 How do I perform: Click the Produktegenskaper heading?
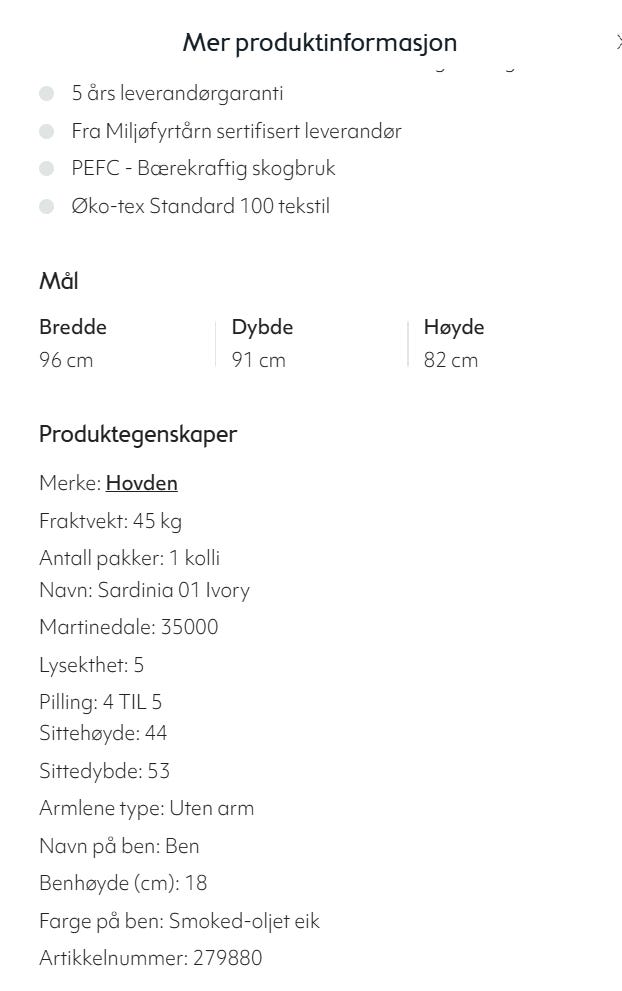tap(138, 434)
